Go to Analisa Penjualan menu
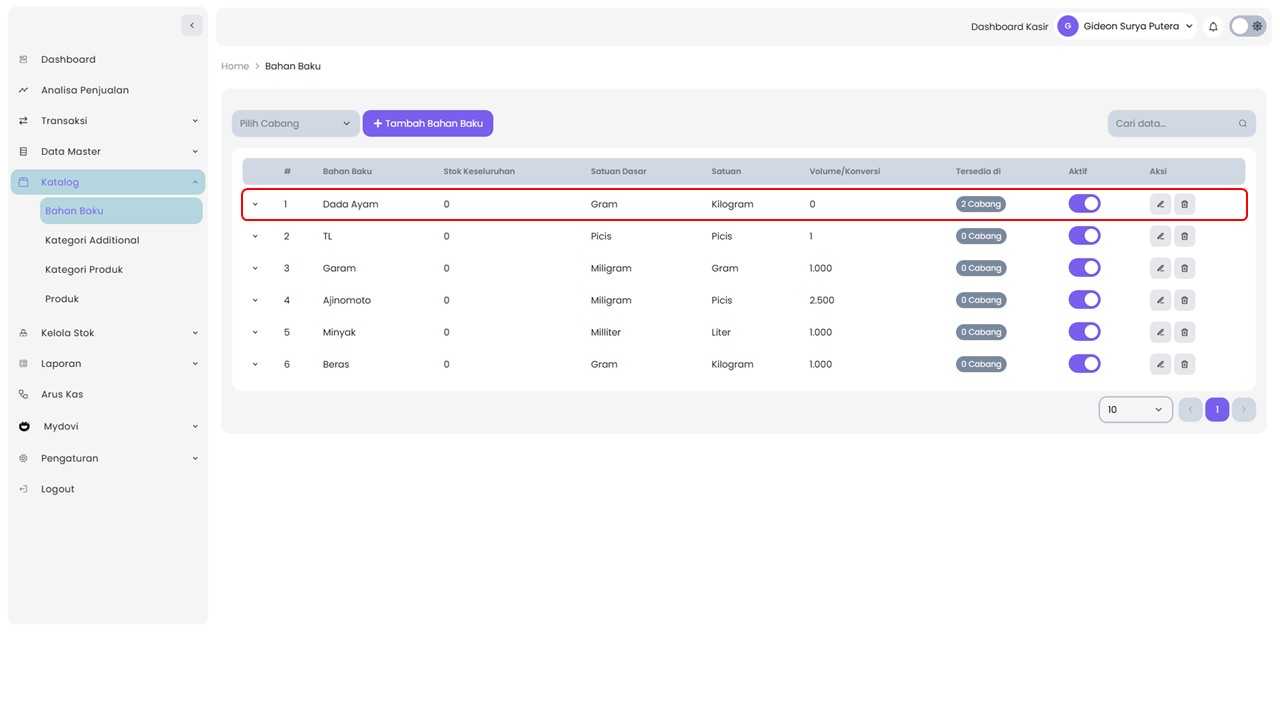This screenshot has width=1280, height=720. coord(84,90)
